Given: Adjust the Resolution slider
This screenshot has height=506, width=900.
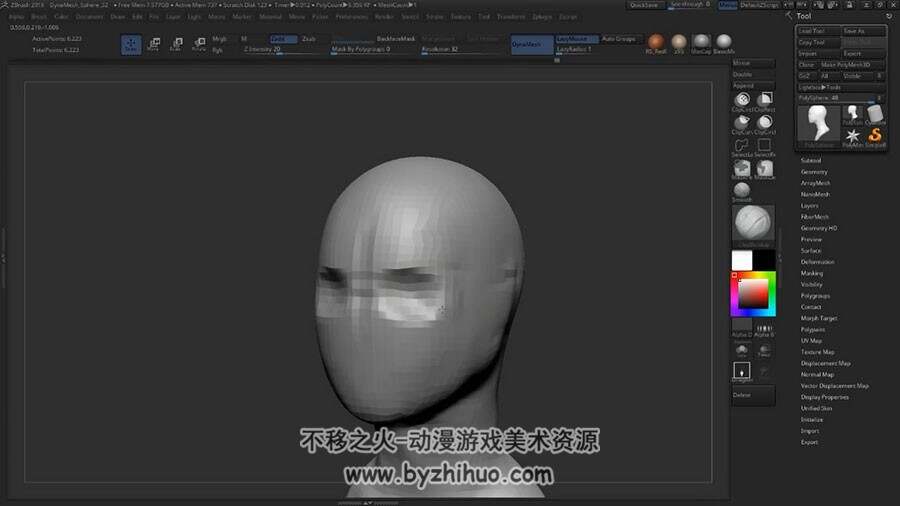Looking at the screenshot, I should point(462,50).
